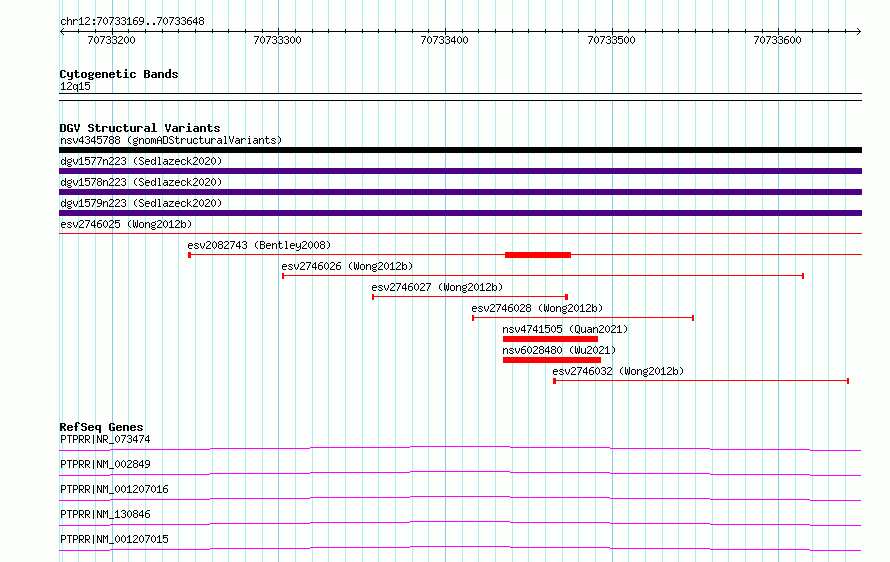This screenshot has width=890, height=562.
Task: Click the nsv4345788 gnomAD structural variant label
Action: (171, 140)
